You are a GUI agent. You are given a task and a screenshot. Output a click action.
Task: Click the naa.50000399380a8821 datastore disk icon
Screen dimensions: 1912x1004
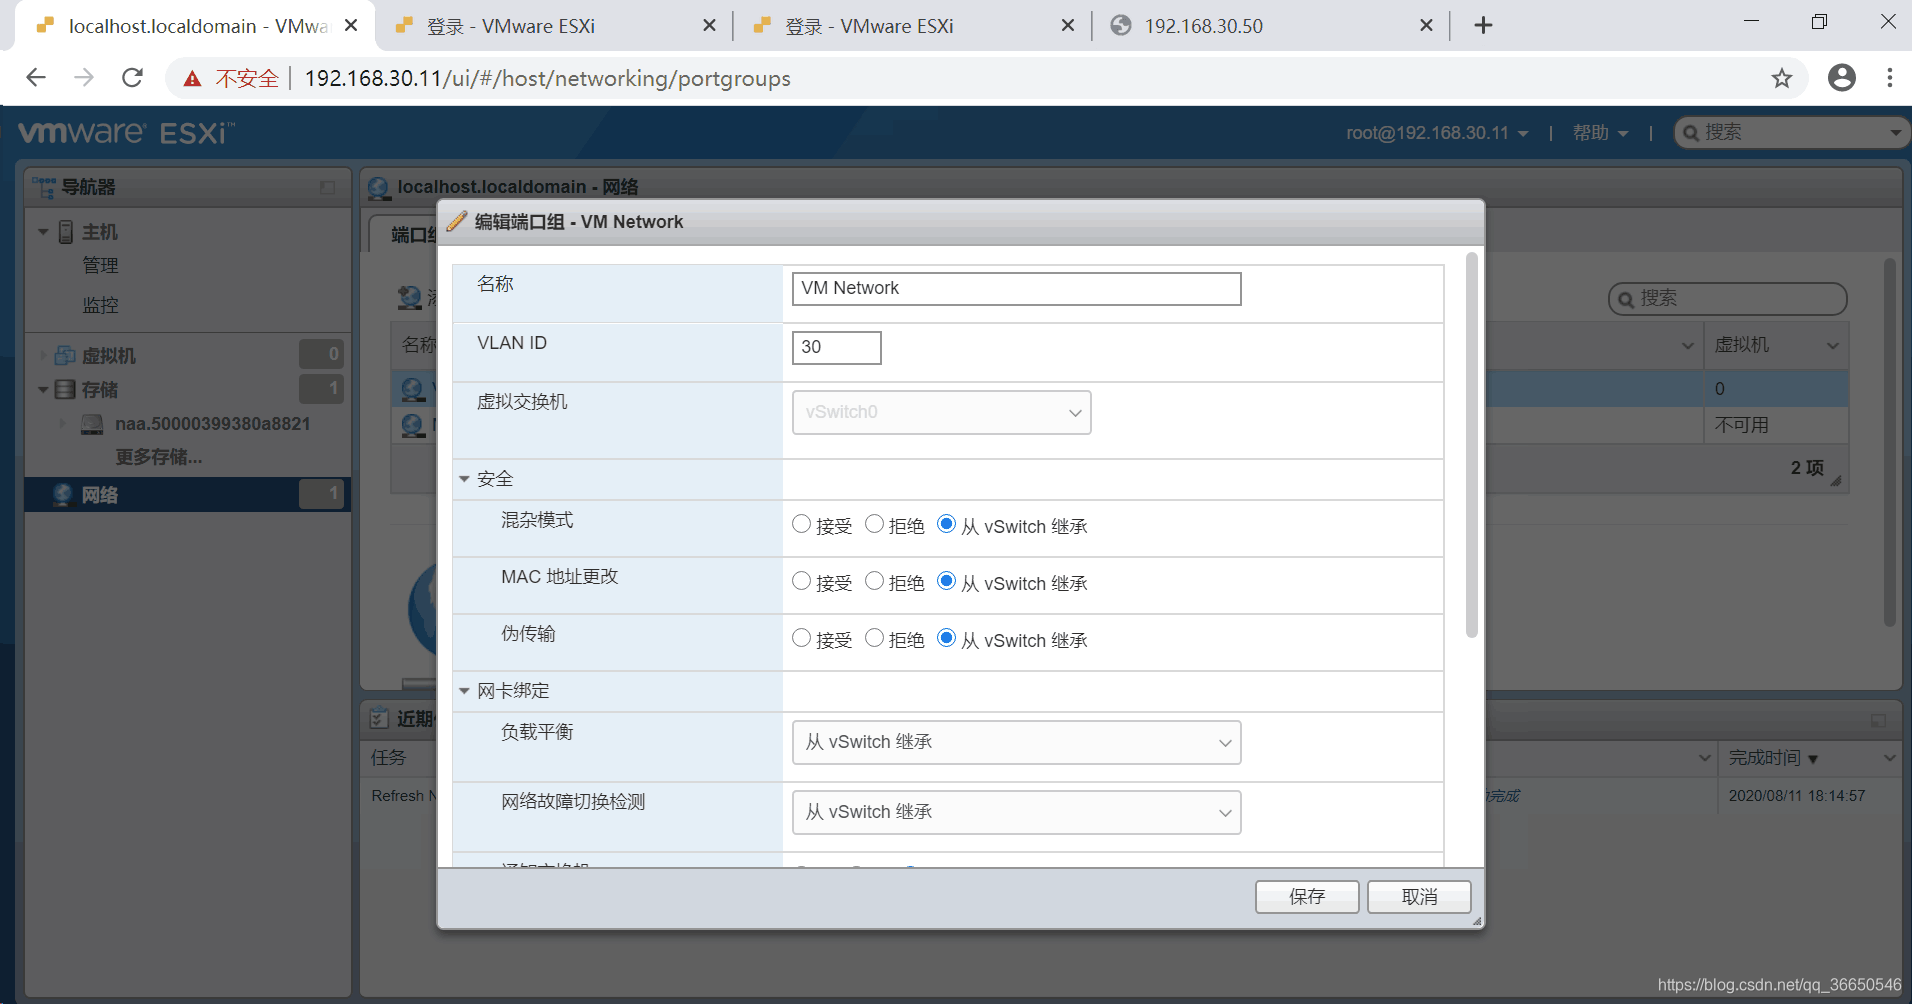(x=92, y=425)
